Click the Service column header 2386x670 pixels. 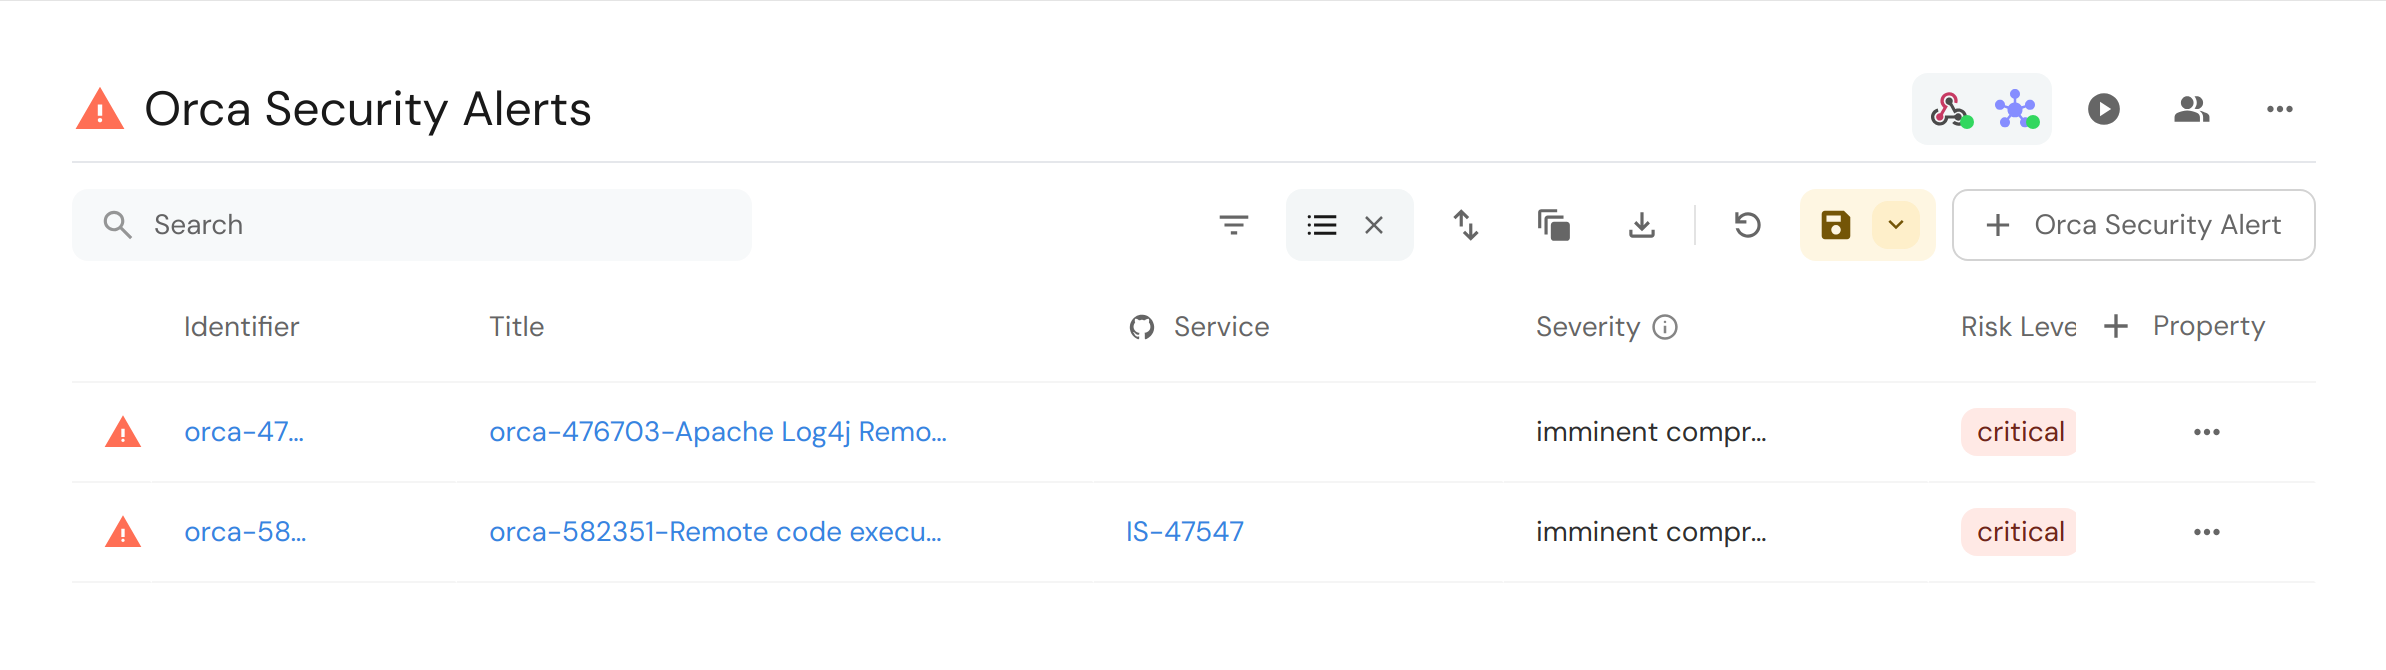pos(1221,327)
